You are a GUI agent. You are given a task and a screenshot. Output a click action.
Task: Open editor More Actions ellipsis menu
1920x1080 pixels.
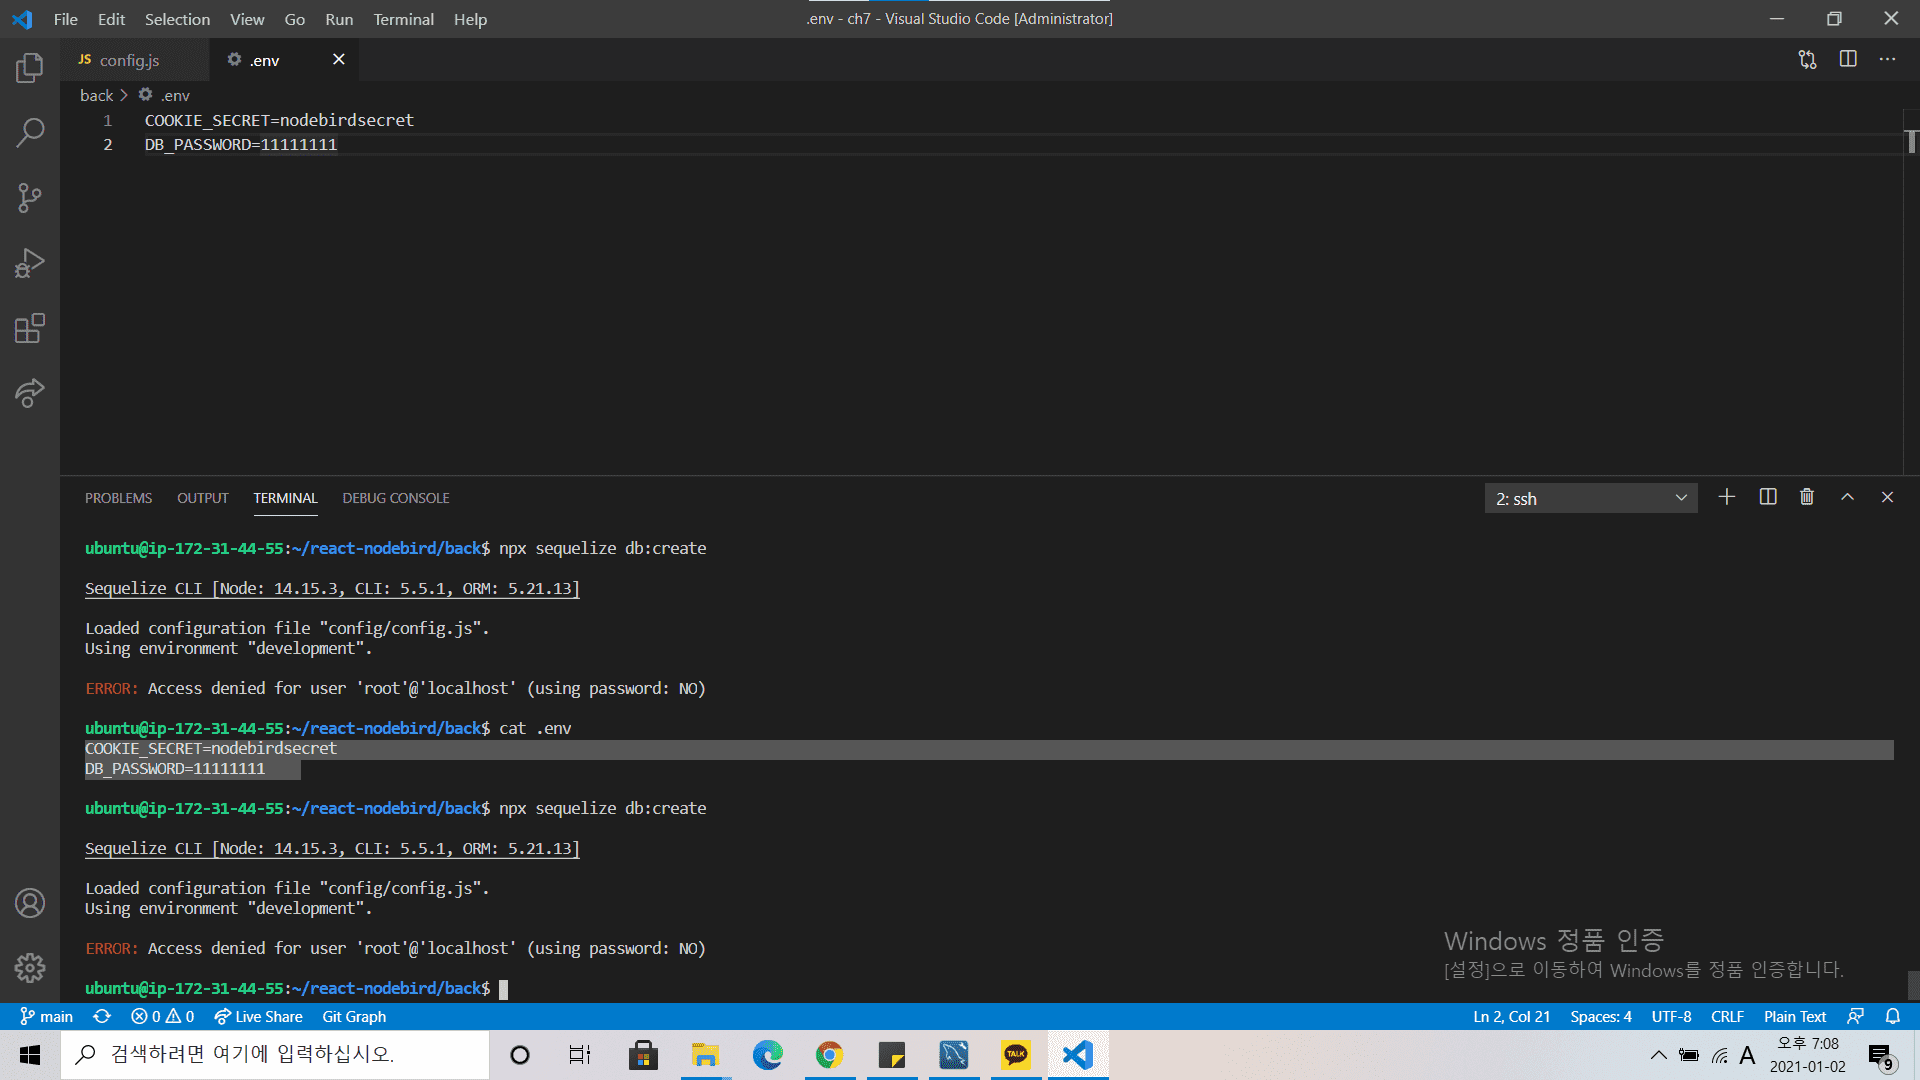pyautogui.click(x=1887, y=60)
